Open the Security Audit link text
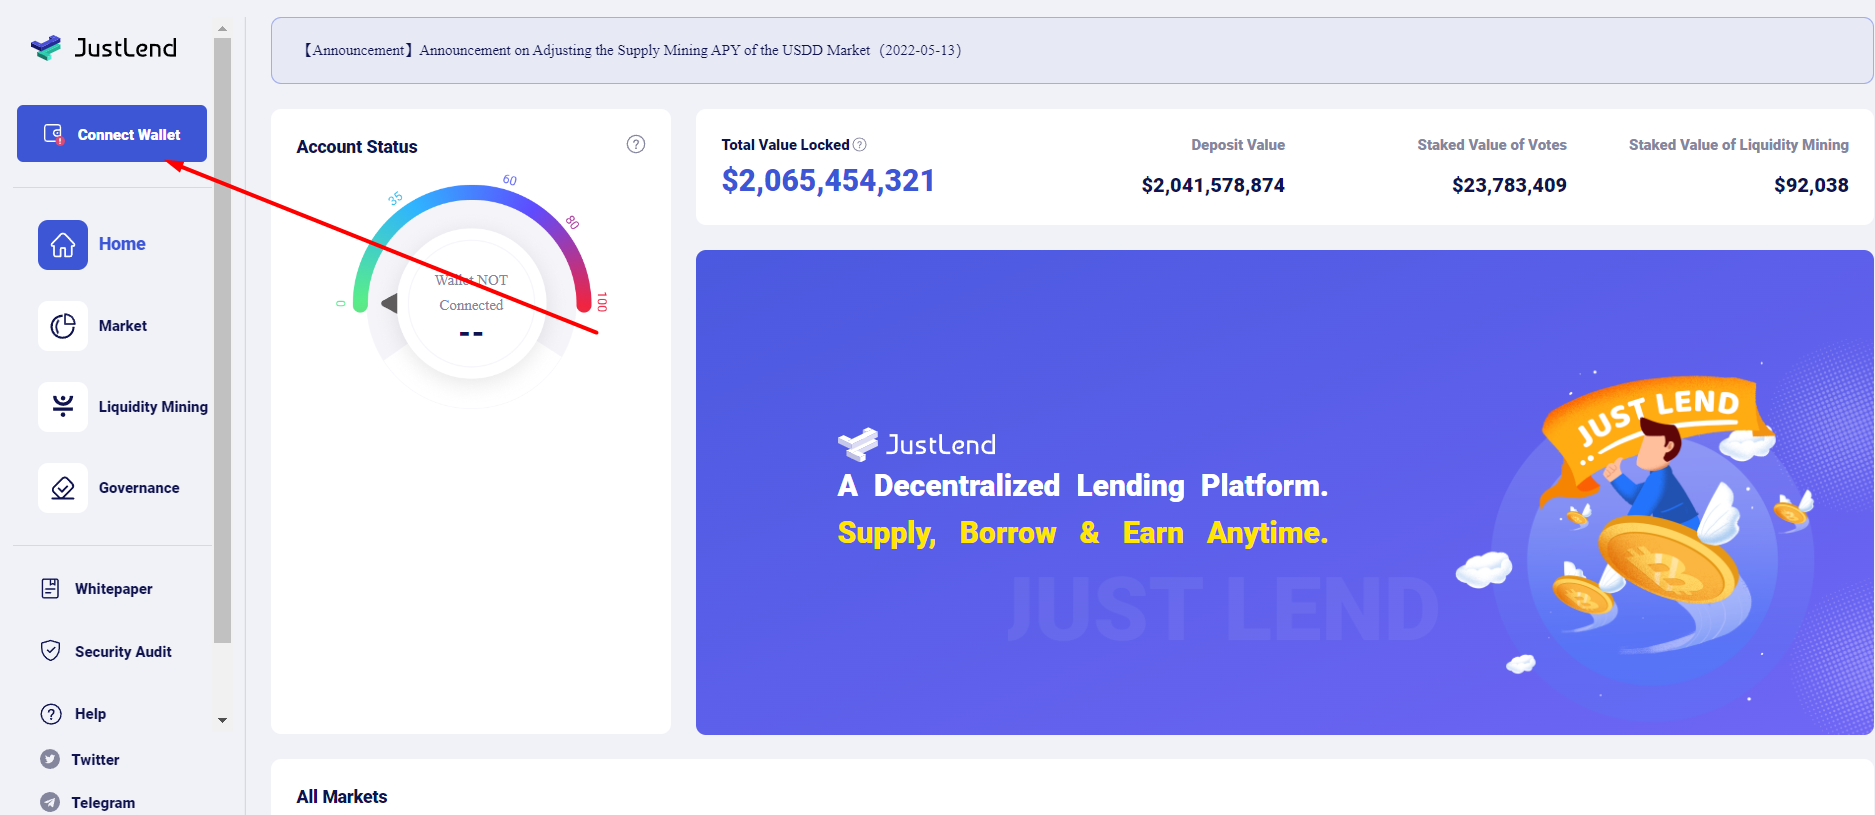This screenshot has width=1875, height=815. (x=123, y=652)
